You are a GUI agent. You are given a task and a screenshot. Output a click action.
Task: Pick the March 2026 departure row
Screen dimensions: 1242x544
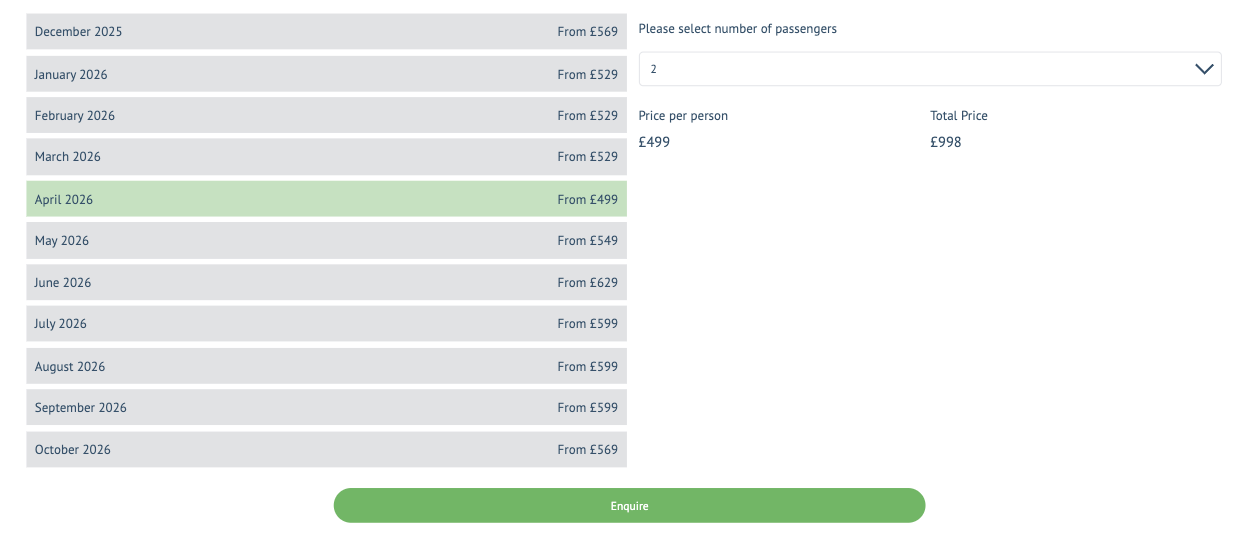coord(326,157)
